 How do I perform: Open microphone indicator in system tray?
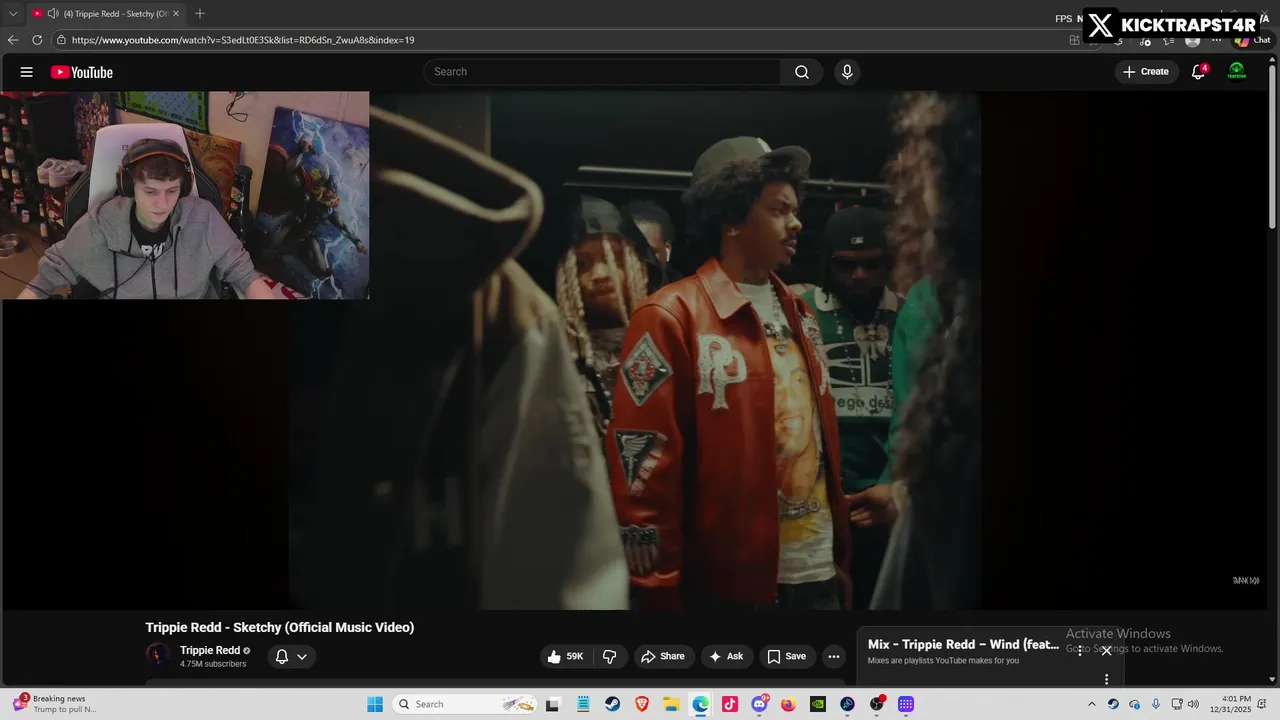pyautogui.click(x=1155, y=704)
